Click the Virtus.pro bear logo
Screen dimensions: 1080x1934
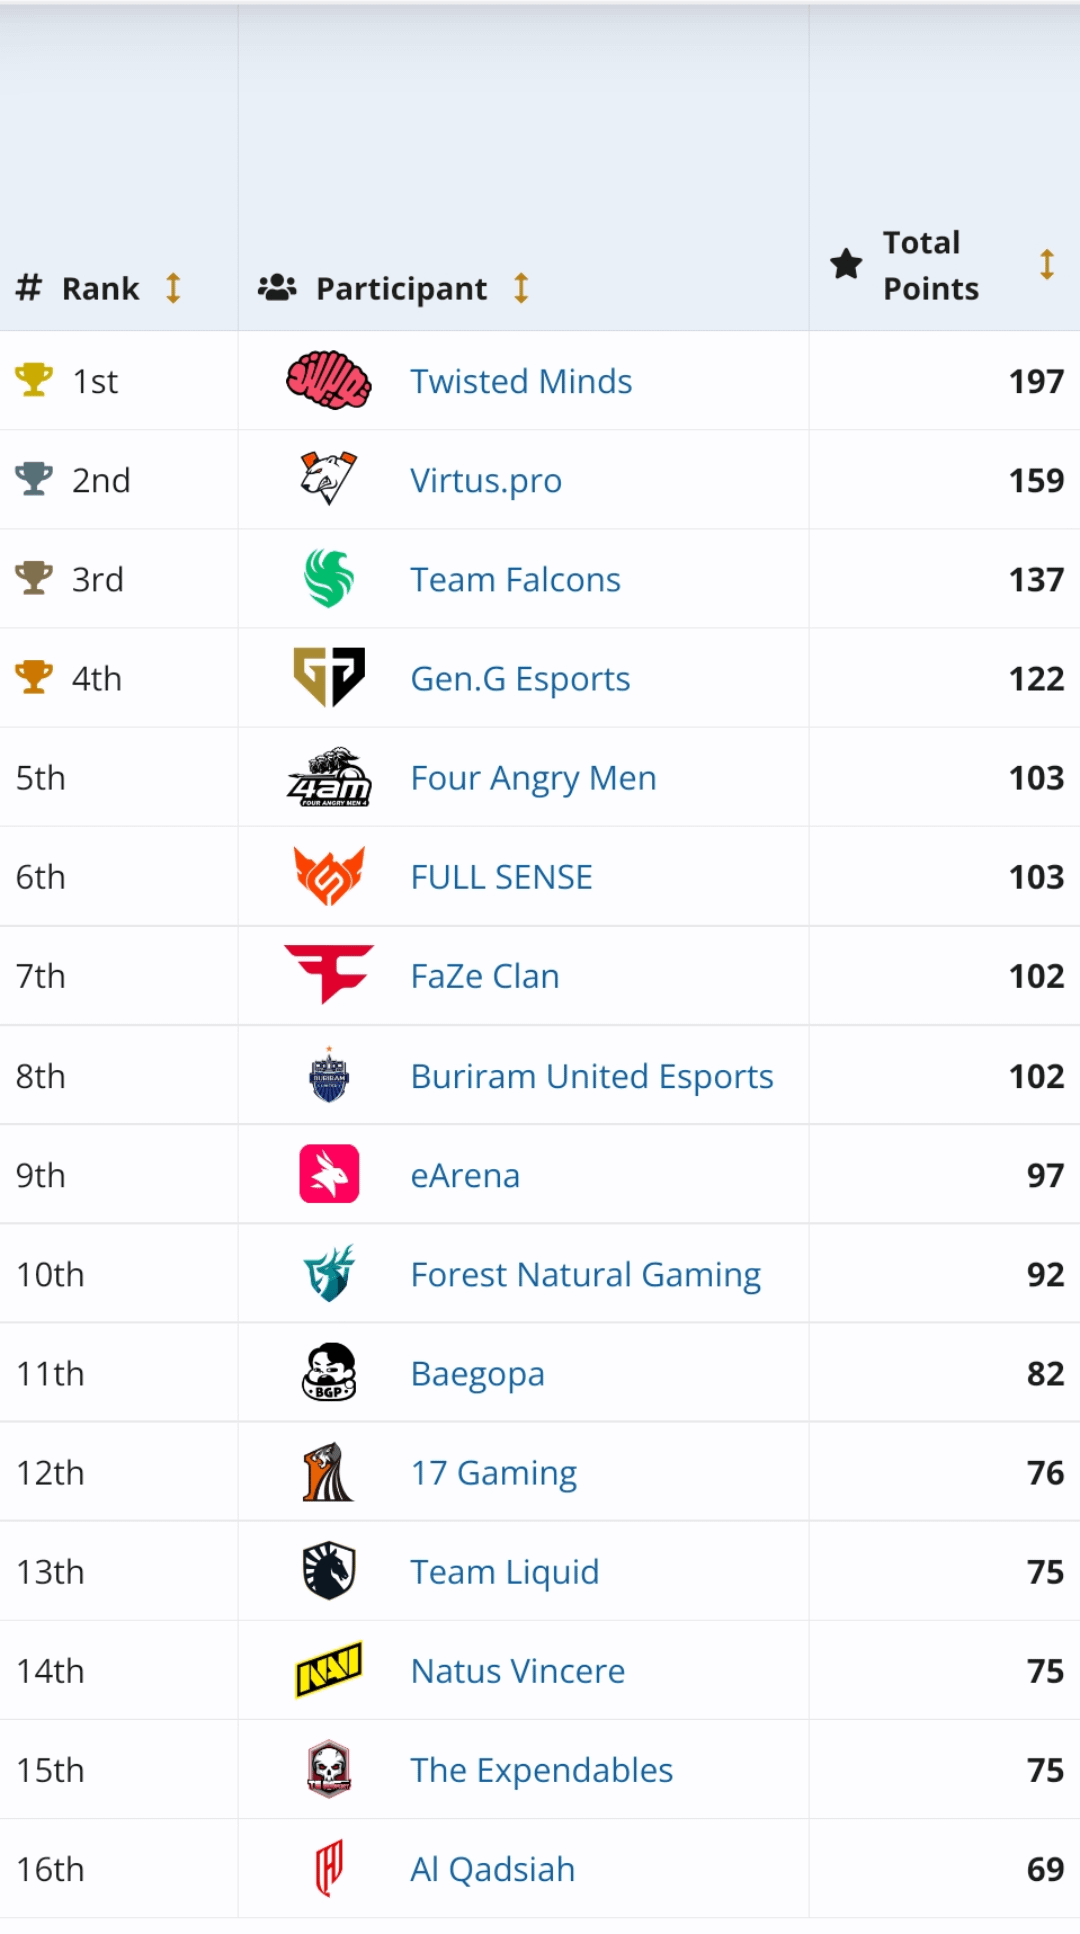click(328, 479)
